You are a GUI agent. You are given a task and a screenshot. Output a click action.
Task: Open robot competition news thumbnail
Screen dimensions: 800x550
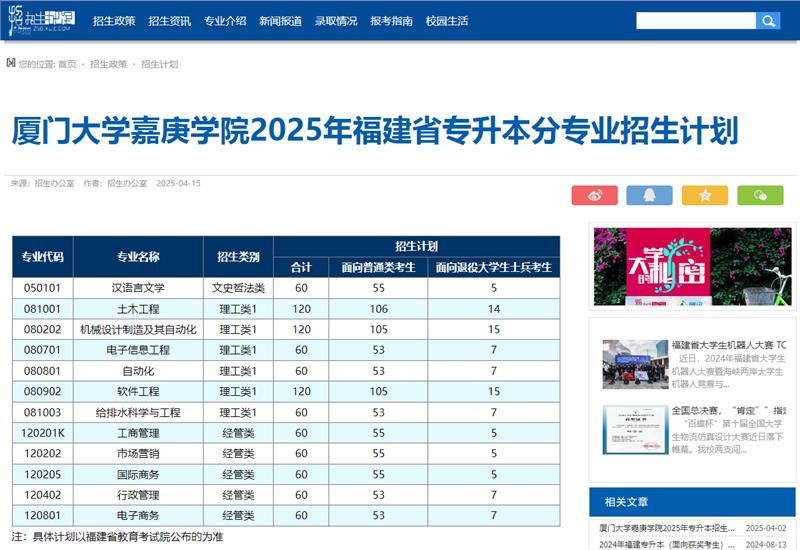[x=635, y=364]
